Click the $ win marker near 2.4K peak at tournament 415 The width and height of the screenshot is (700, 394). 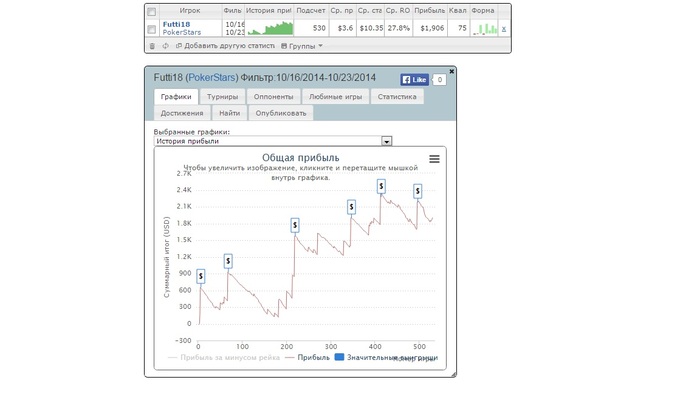[x=381, y=186]
